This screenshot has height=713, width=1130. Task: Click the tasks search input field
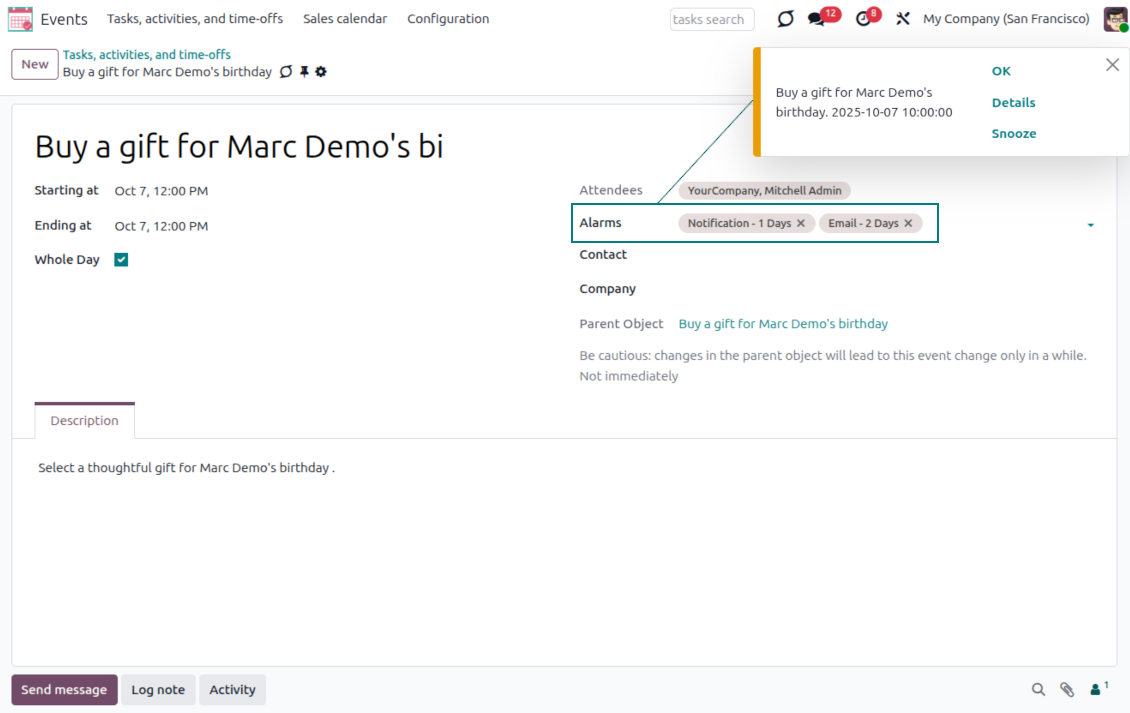[x=712, y=19]
